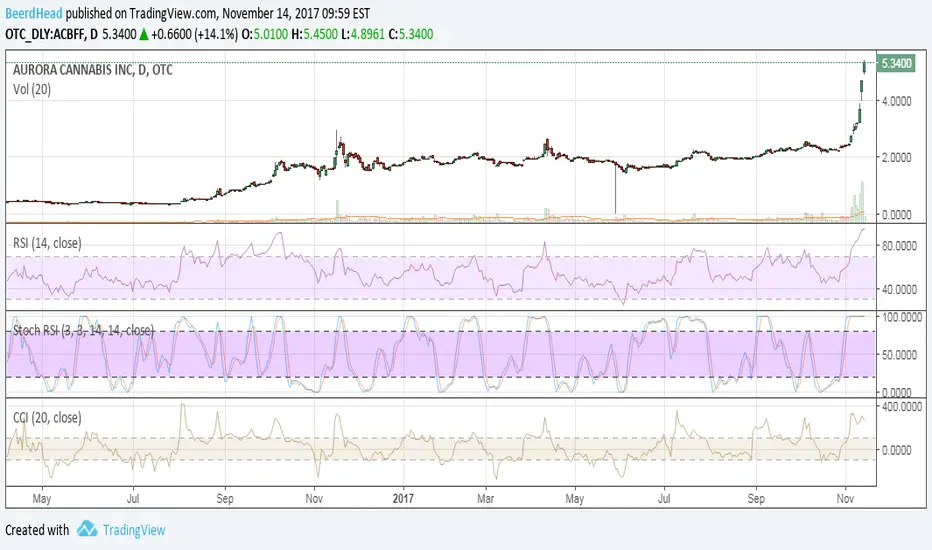The height and width of the screenshot is (550, 932).
Task: Click the 2017 label on time axis
Action: [403, 498]
